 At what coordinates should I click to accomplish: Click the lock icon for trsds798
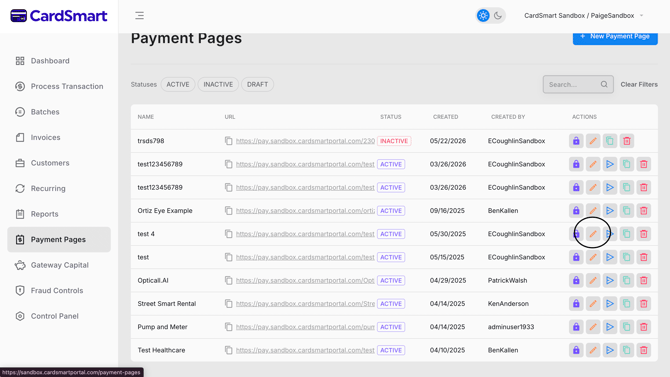[x=576, y=141]
